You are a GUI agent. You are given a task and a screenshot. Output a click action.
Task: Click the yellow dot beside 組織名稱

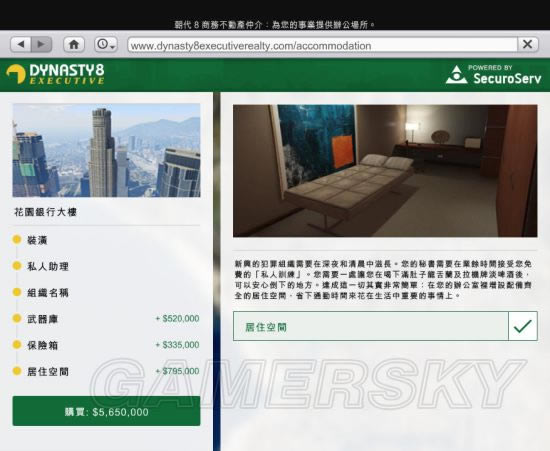16,292
